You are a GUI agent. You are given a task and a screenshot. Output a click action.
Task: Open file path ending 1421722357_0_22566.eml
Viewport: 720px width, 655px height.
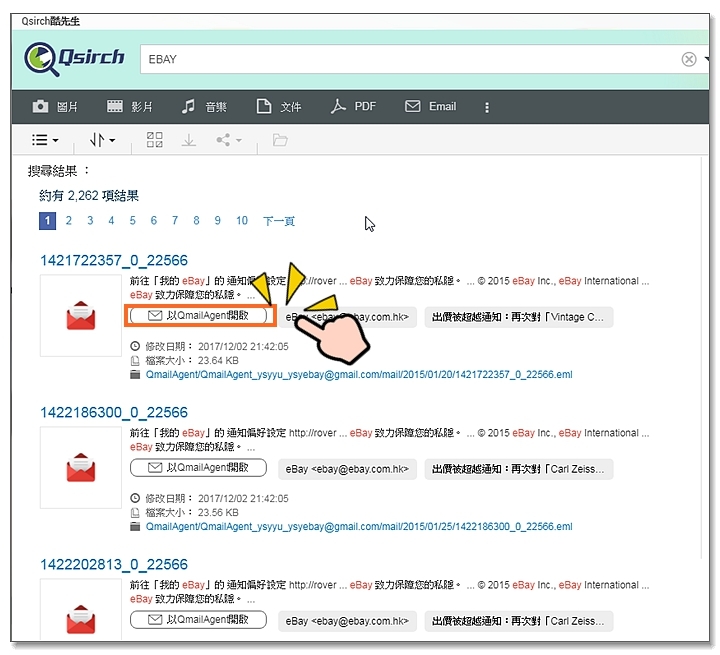[x=359, y=375]
